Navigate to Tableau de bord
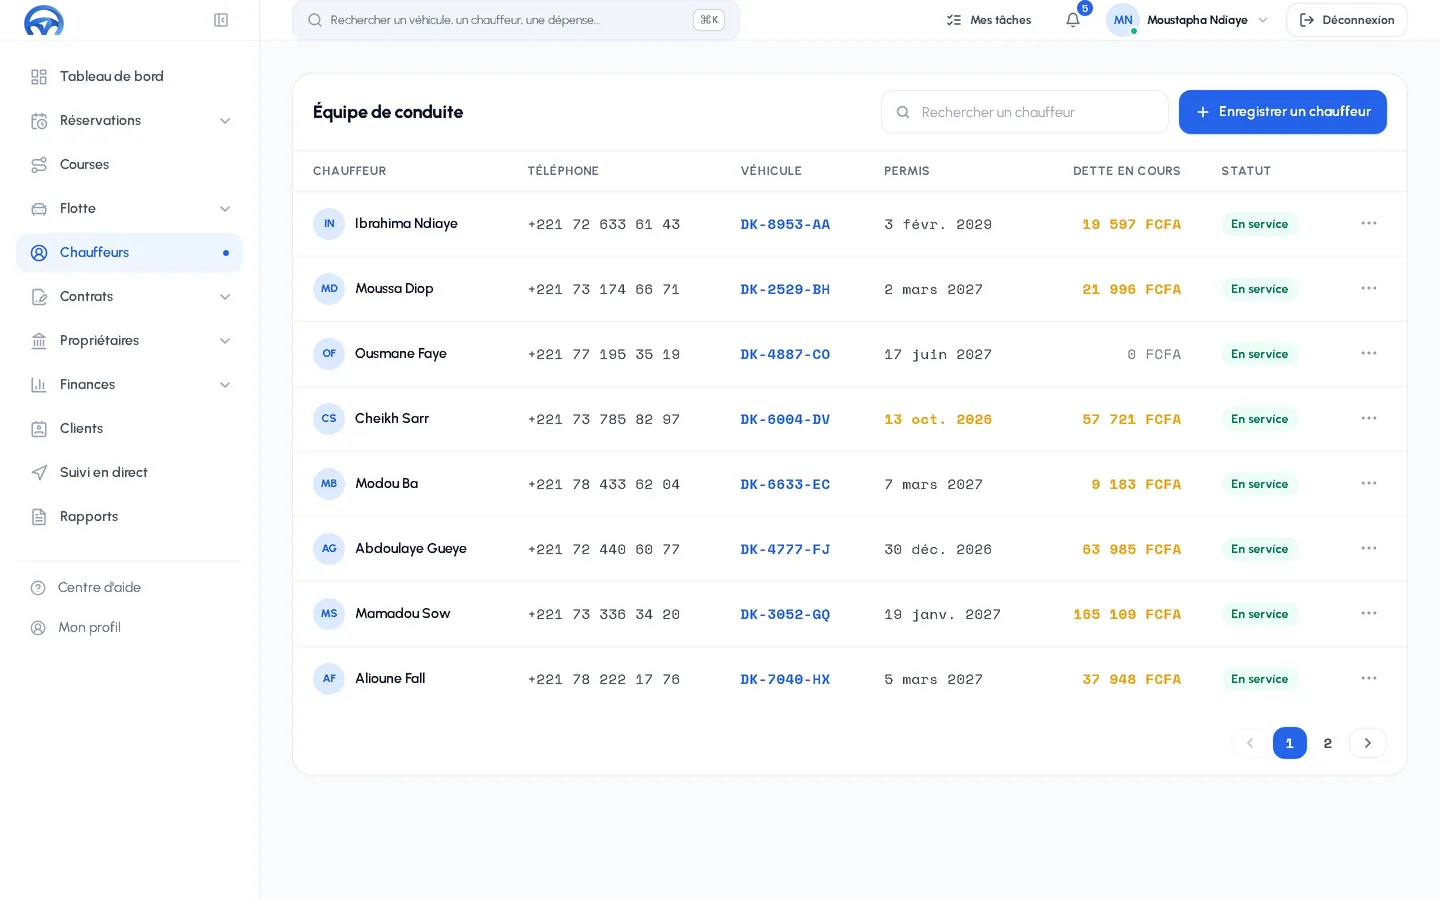The width and height of the screenshot is (1440, 900). (x=129, y=77)
